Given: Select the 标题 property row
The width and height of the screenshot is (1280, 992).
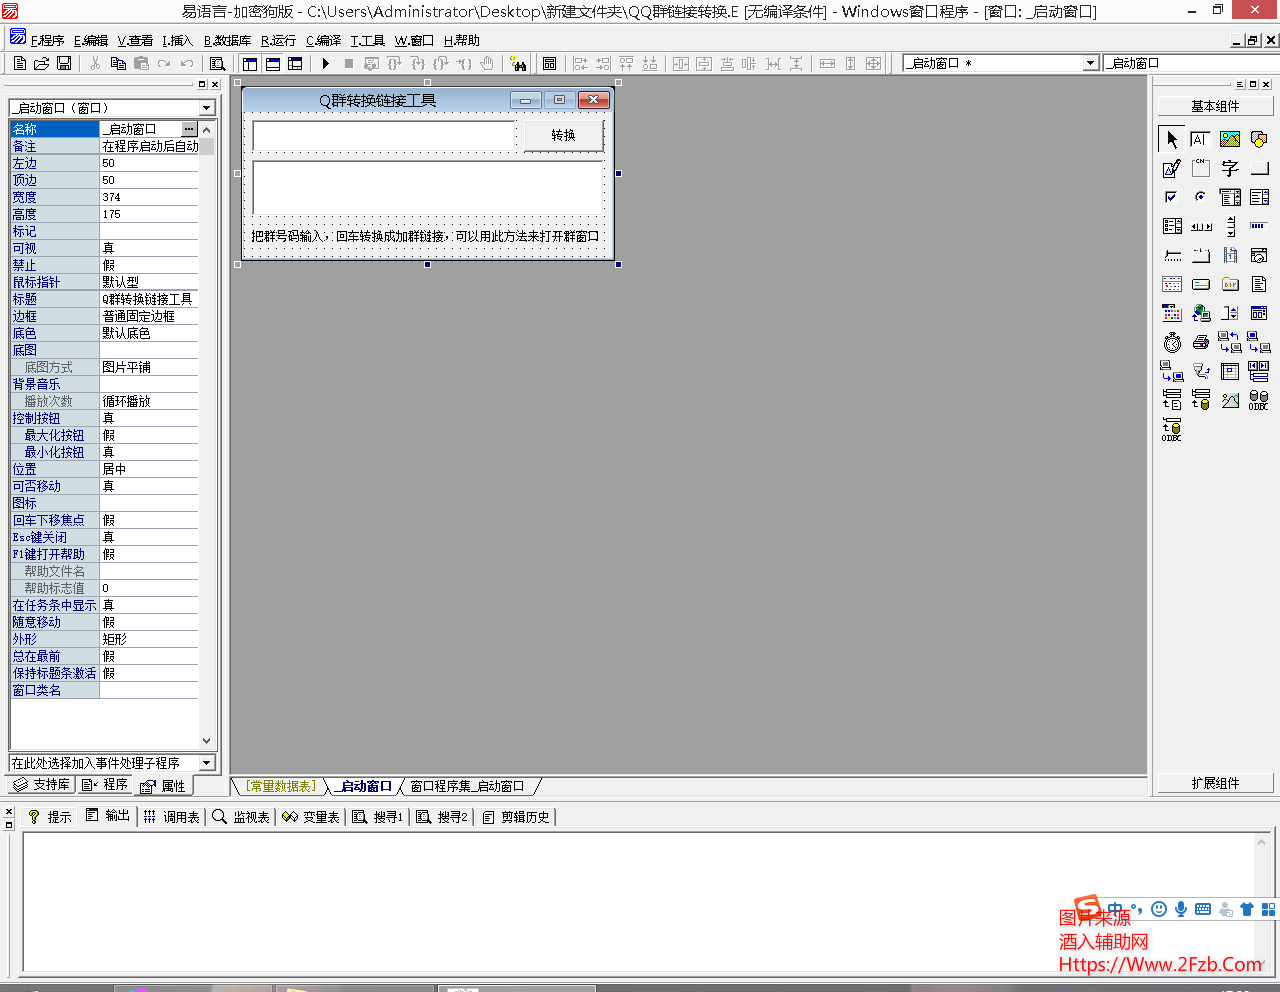Looking at the screenshot, I should click(x=104, y=299).
